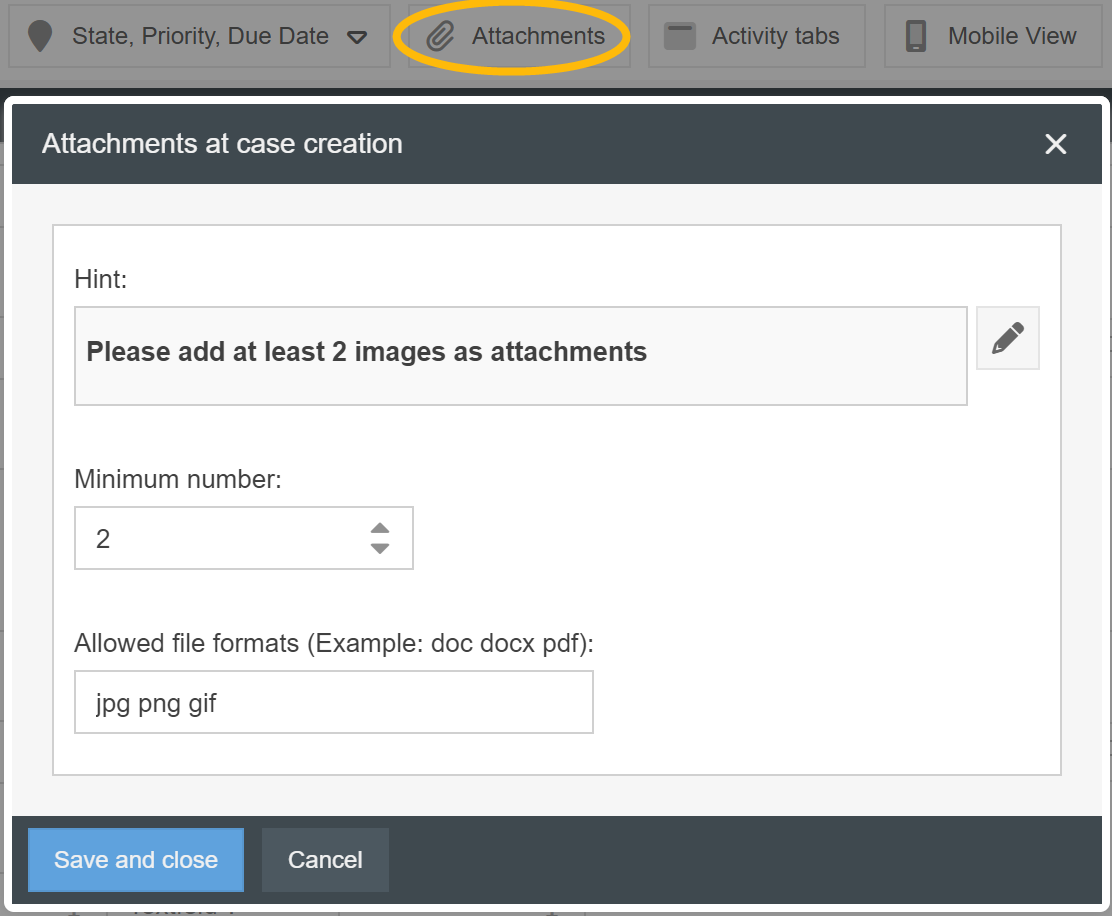1112x916 pixels.
Task: Close the Attachments at case creation dialog
Action: [x=1055, y=144]
